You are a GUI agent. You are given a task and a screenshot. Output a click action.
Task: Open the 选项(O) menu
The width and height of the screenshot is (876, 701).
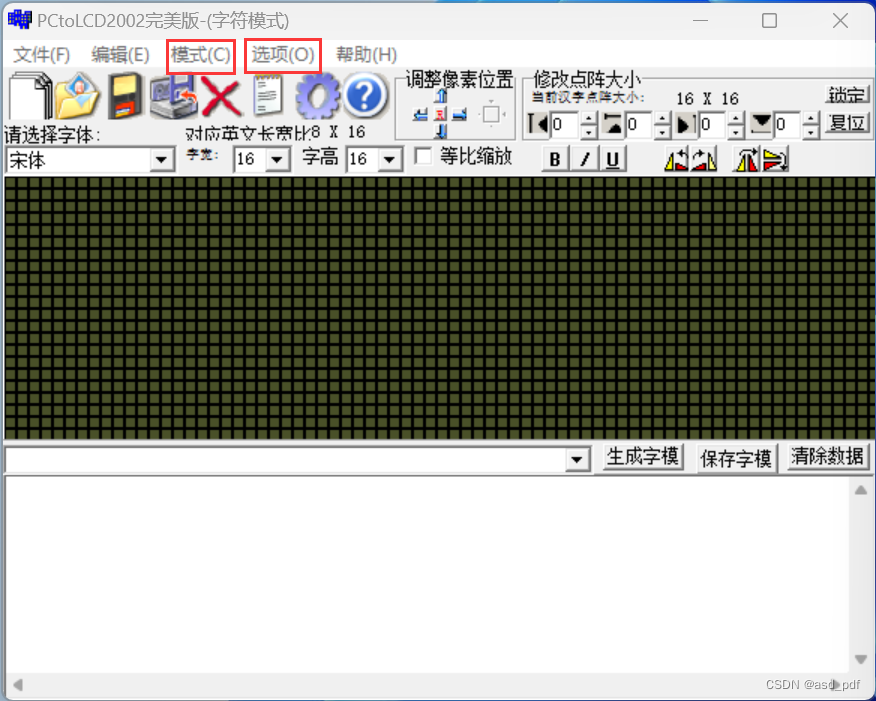tap(283, 55)
